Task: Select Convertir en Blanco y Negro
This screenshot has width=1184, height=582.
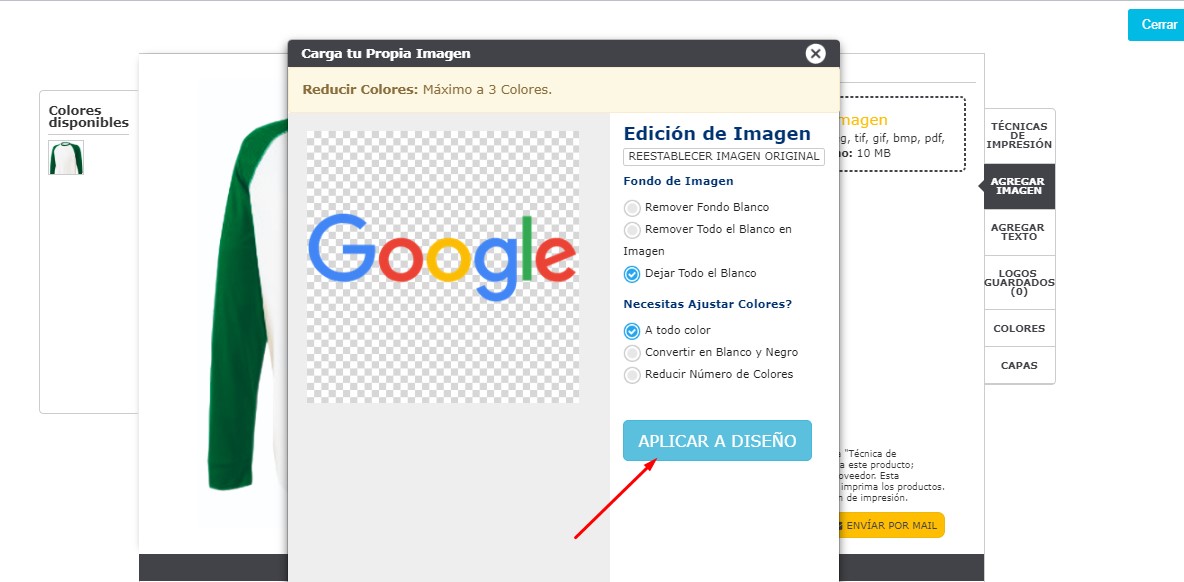Action: pyautogui.click(x=632, y=353)
